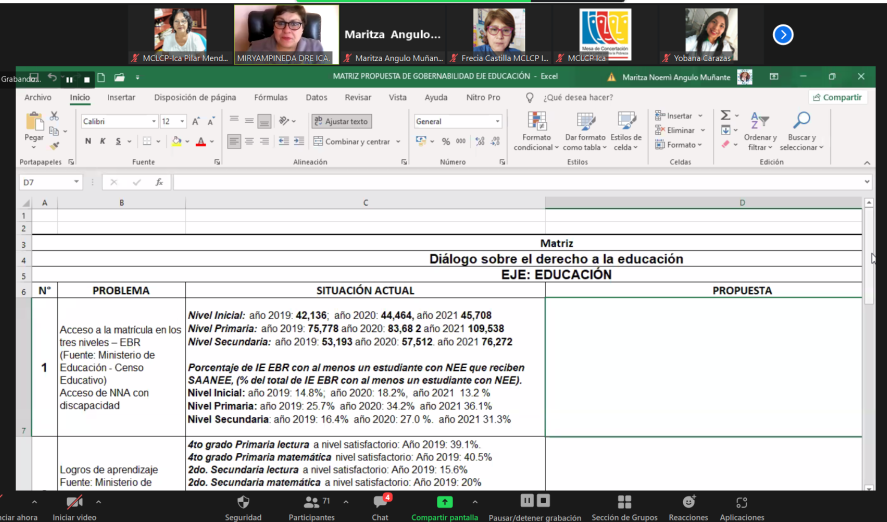Open the General number format dropdown
This screenshot has width=887, height=522.
[x=497, y=121]
